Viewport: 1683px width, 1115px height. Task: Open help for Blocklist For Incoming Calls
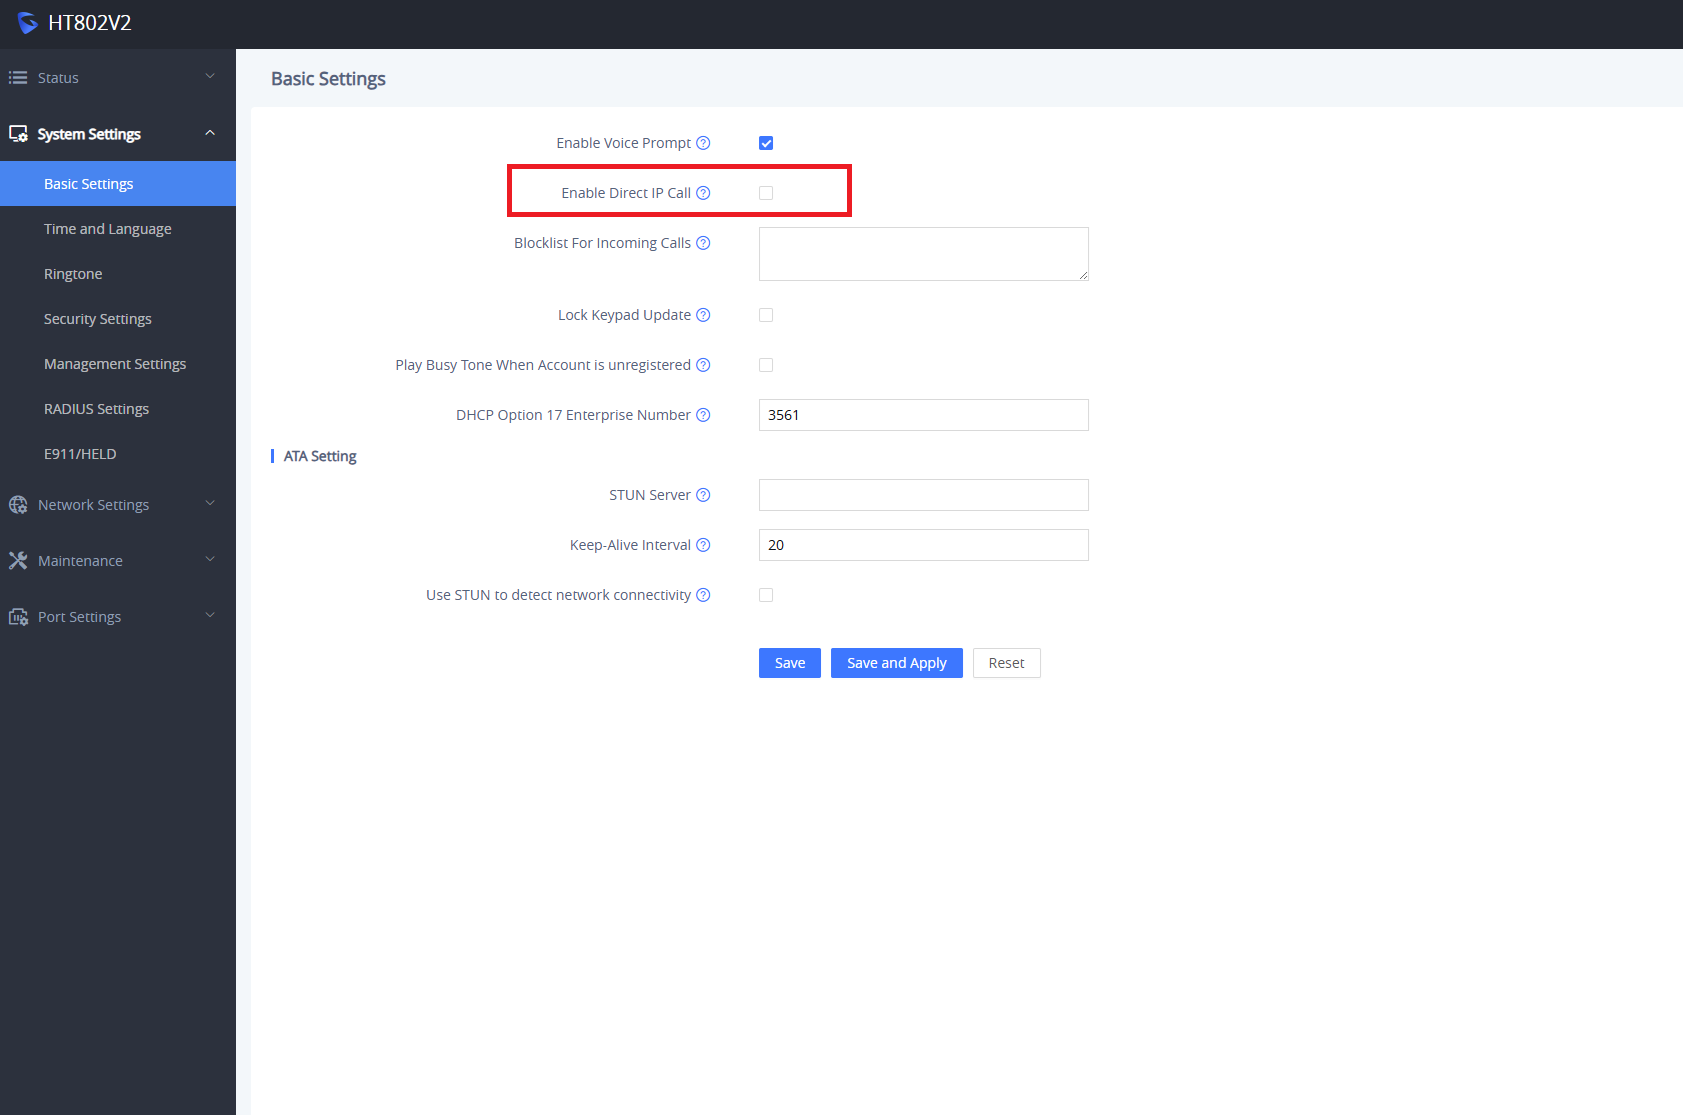pyautogui.click(x=703, y=243)
